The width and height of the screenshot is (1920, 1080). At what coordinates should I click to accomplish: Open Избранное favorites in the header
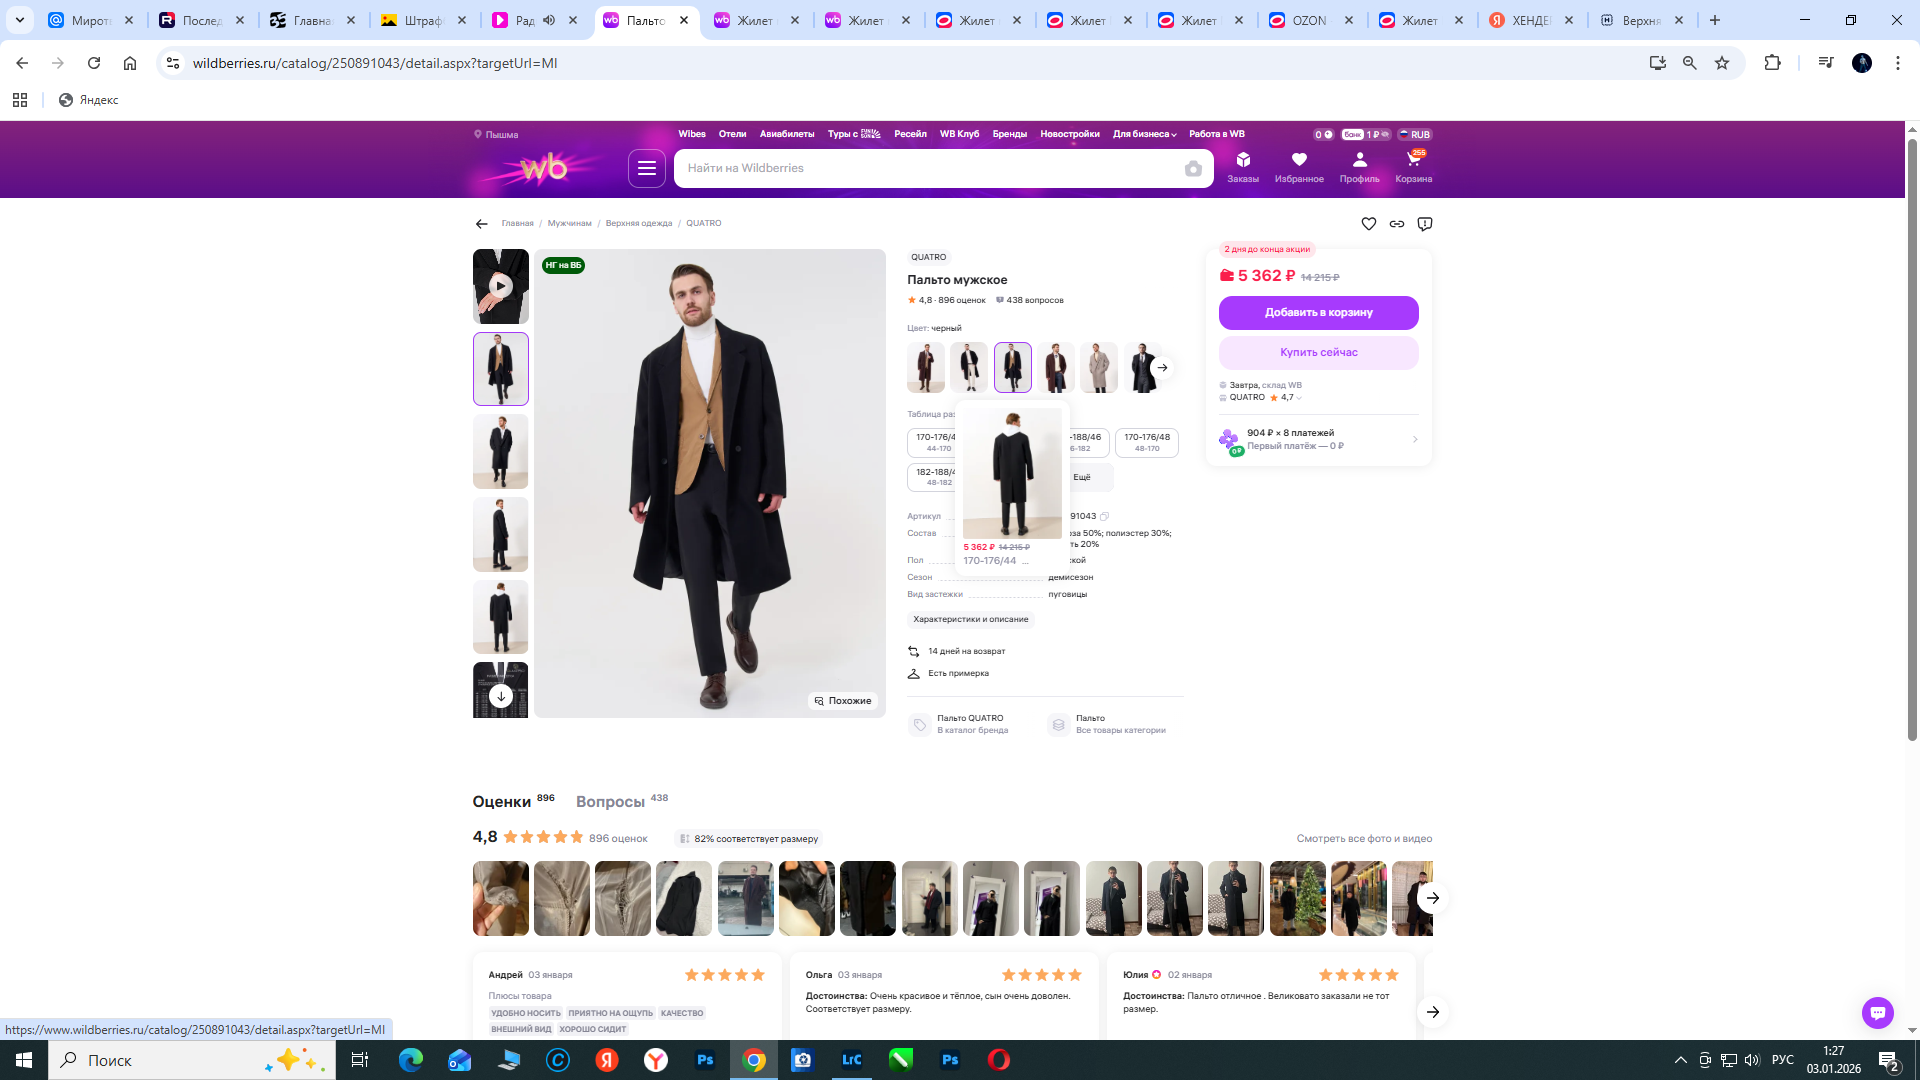[x=1298, y=165]
